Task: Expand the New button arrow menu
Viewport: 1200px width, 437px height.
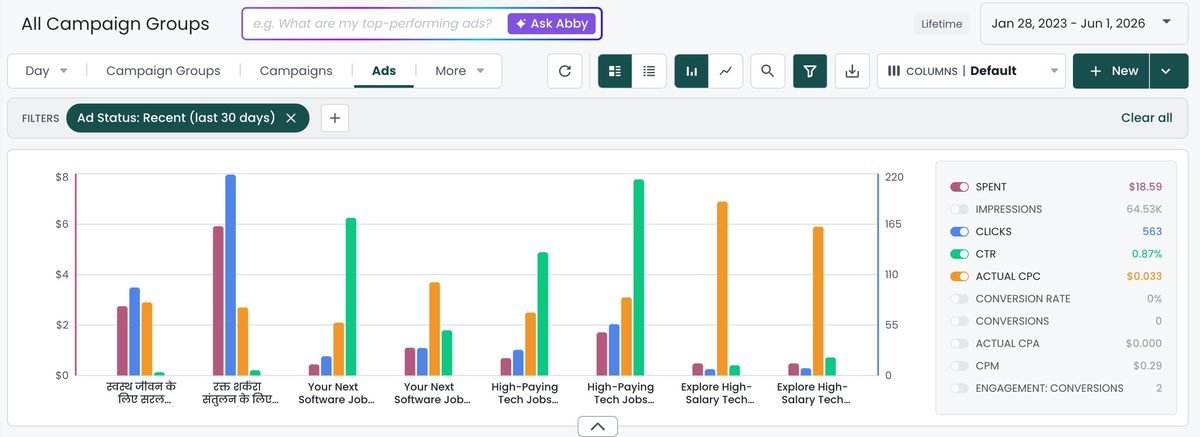Action: pos(1169,71)
